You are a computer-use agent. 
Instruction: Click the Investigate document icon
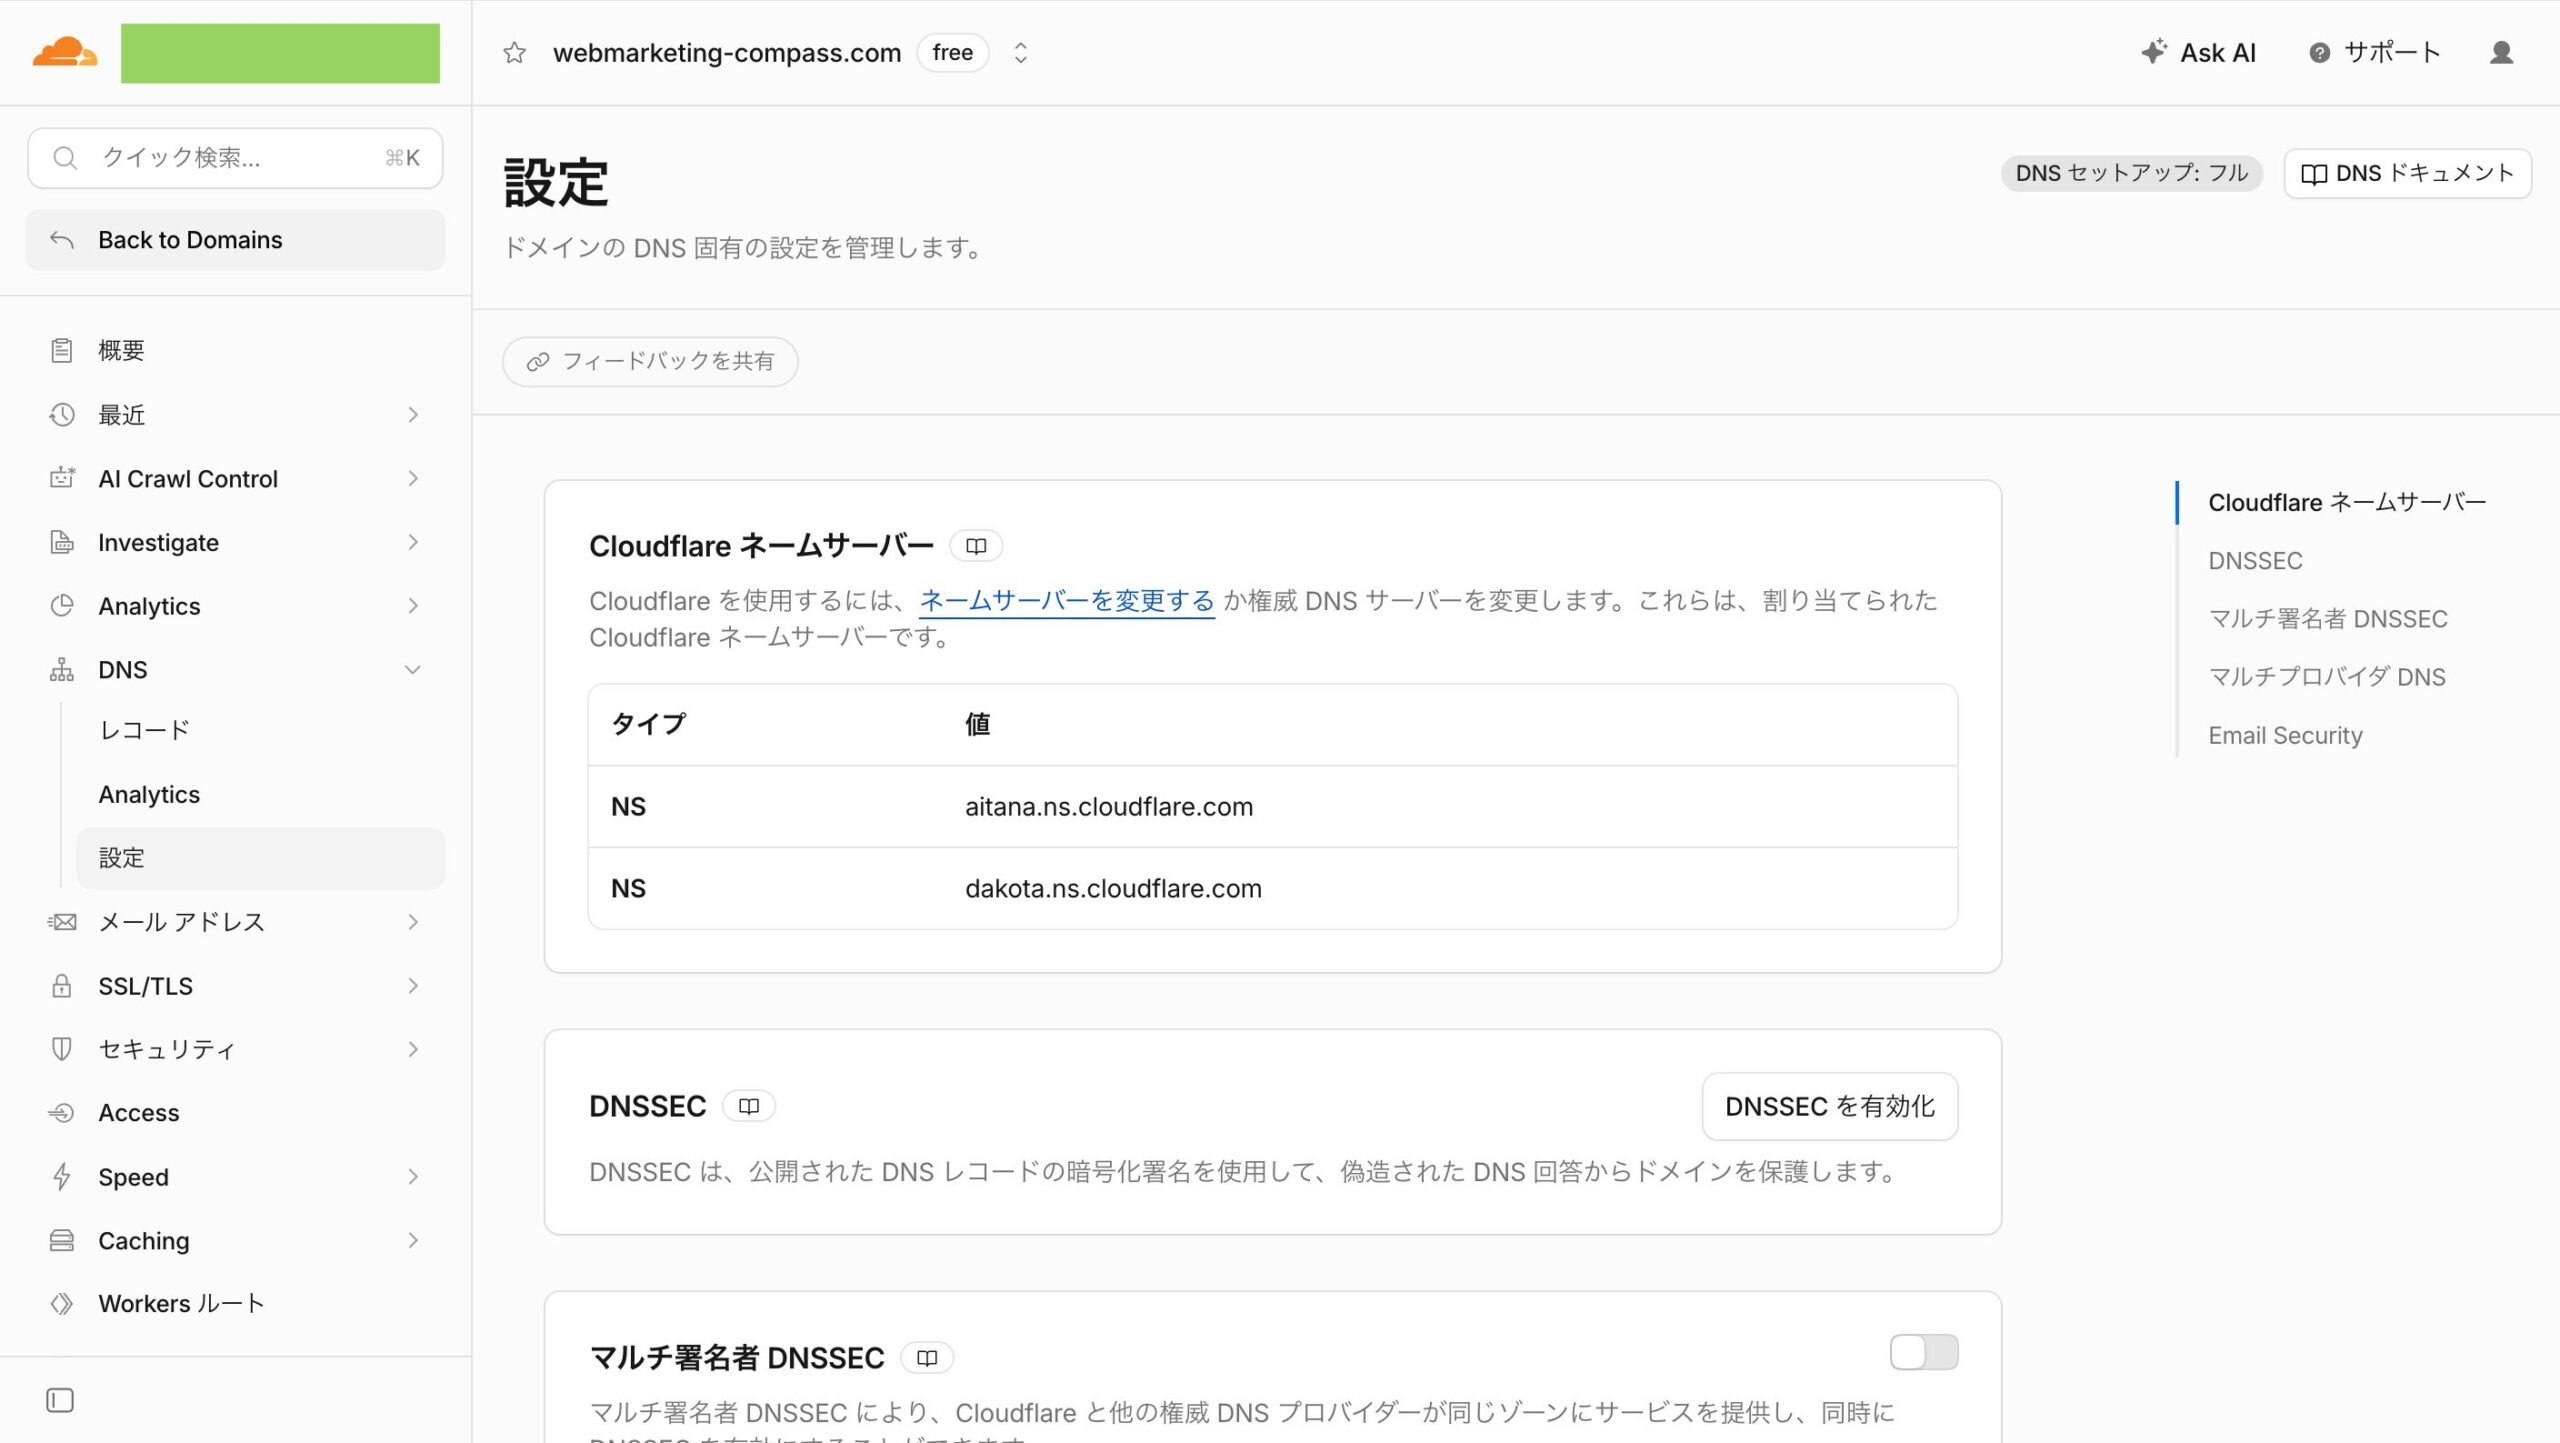(x=62, y=542)
